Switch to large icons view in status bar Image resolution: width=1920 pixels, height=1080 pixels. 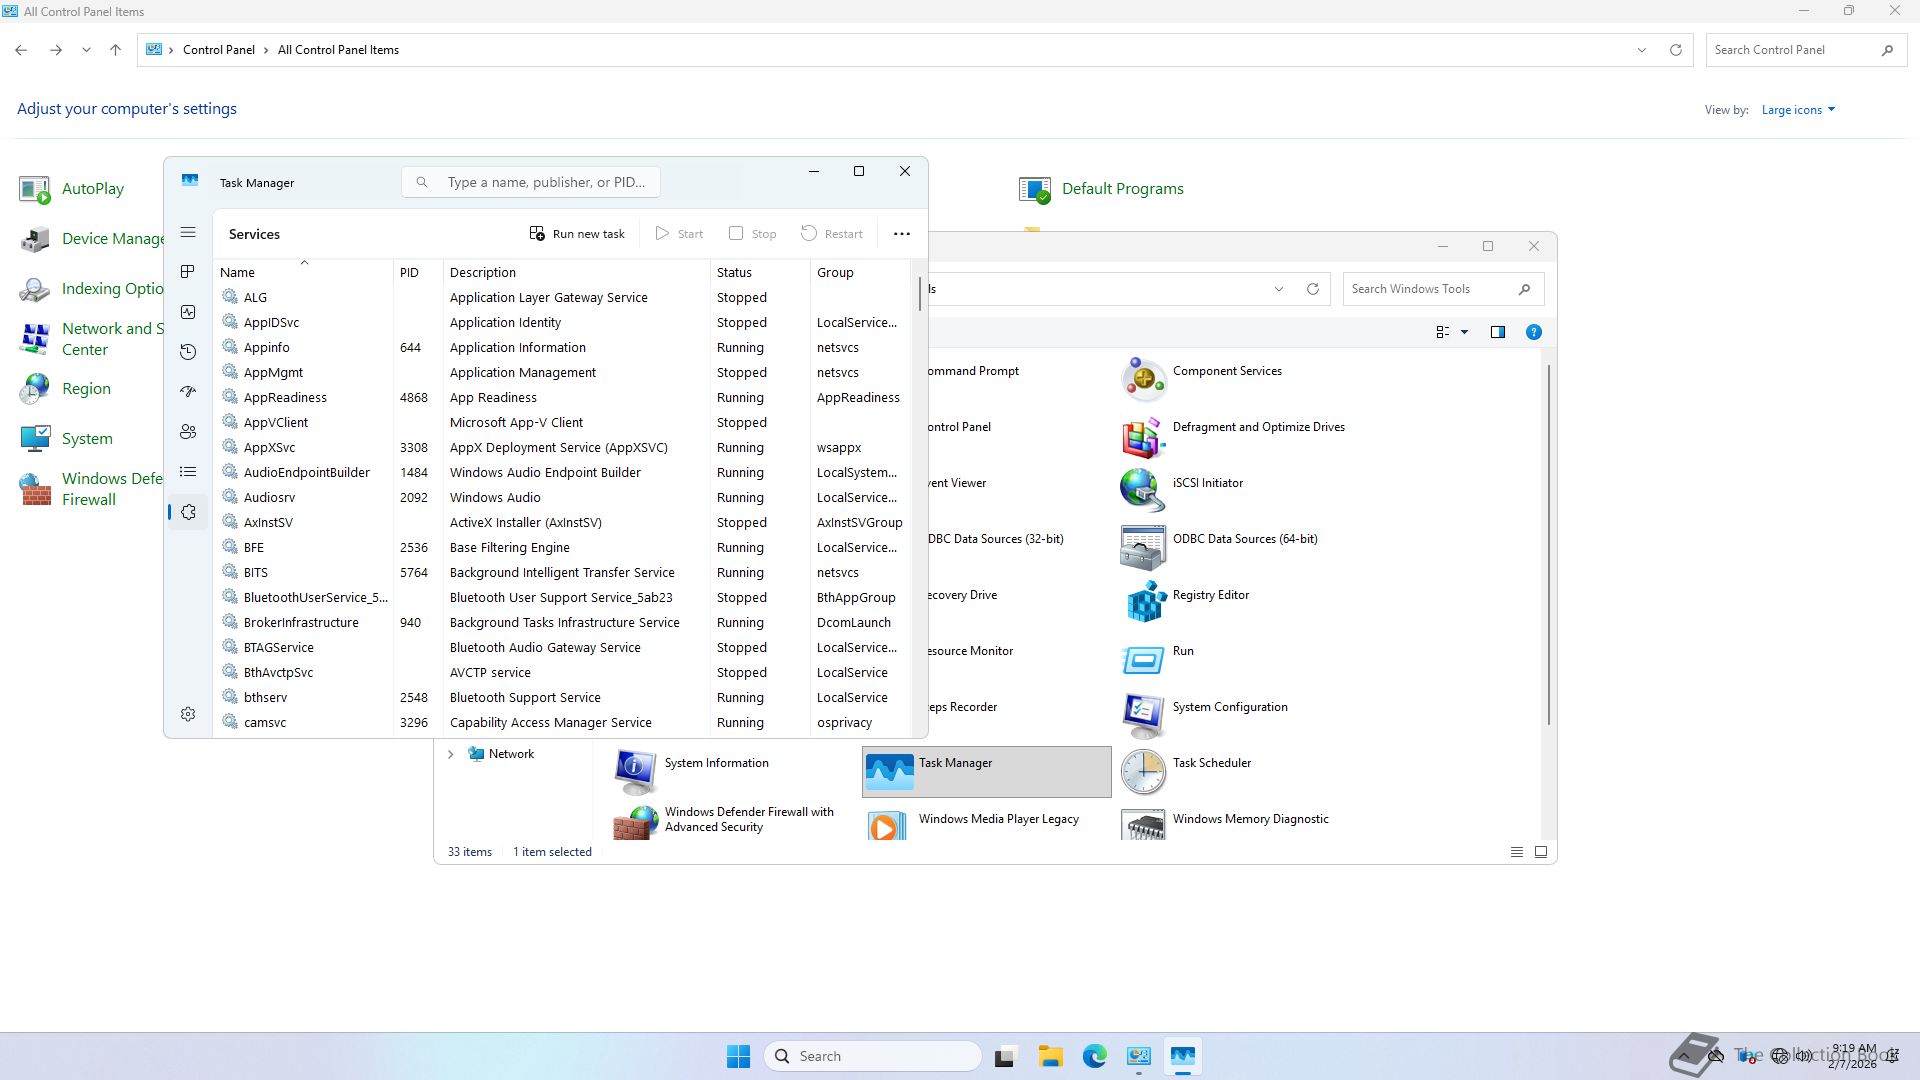[x=1541, y=852]
